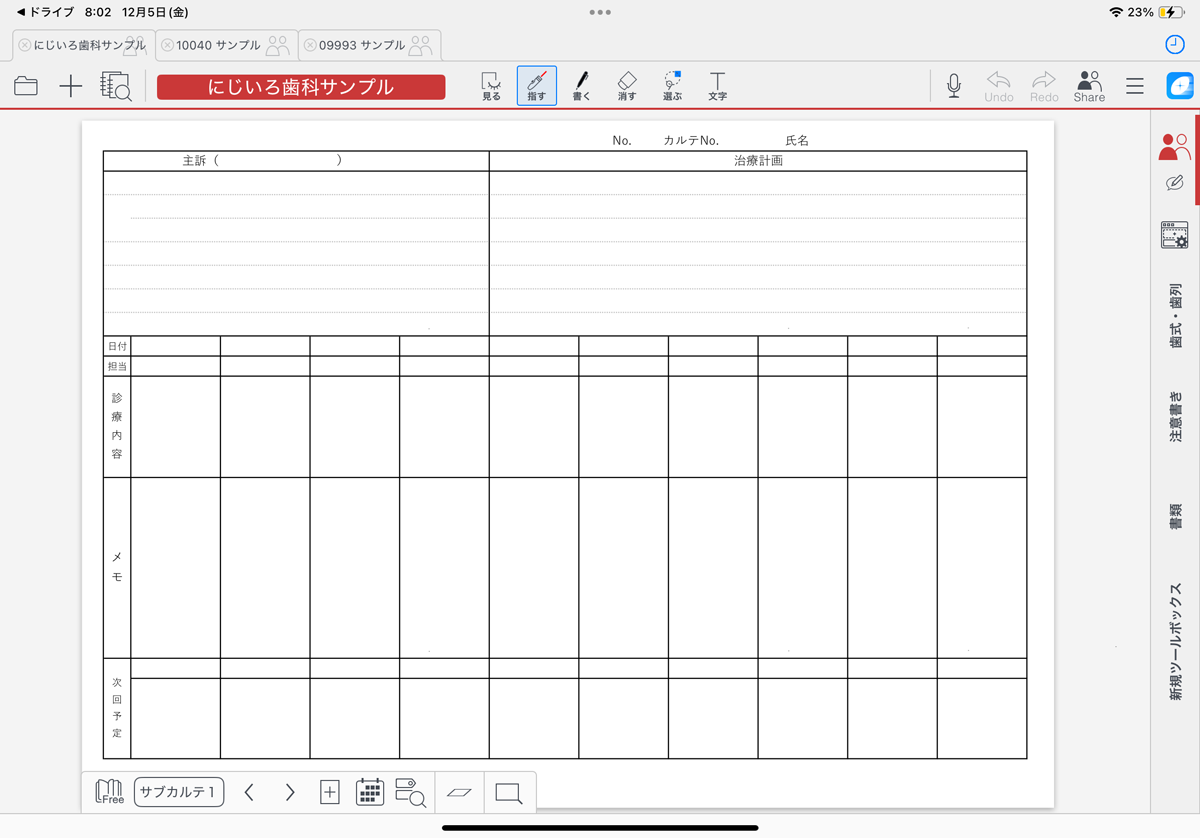1200x838 pixels.
Task: Click the add page plus icon
Action: click(329, 792)
